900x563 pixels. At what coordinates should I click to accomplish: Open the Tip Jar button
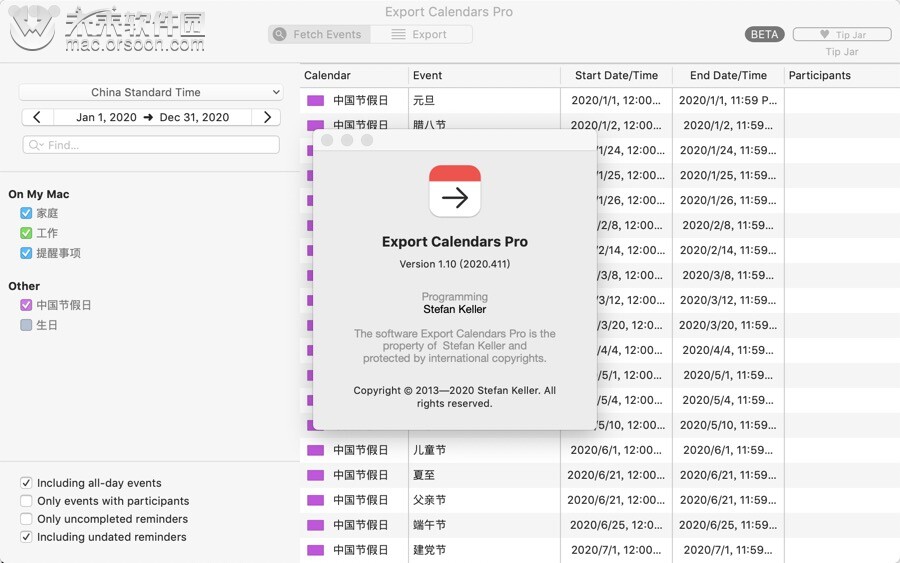842,34
